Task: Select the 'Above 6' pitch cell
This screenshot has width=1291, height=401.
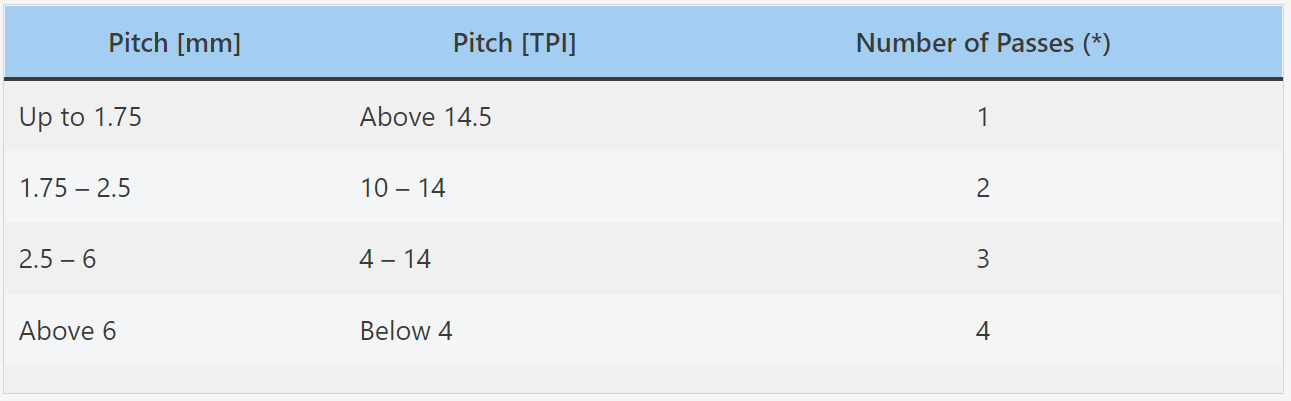Action: pyautogui.click(x=67, y=331)
